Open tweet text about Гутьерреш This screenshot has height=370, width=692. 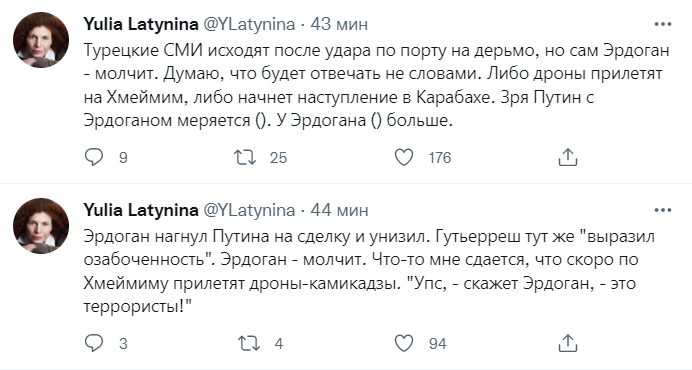point(369,271)
